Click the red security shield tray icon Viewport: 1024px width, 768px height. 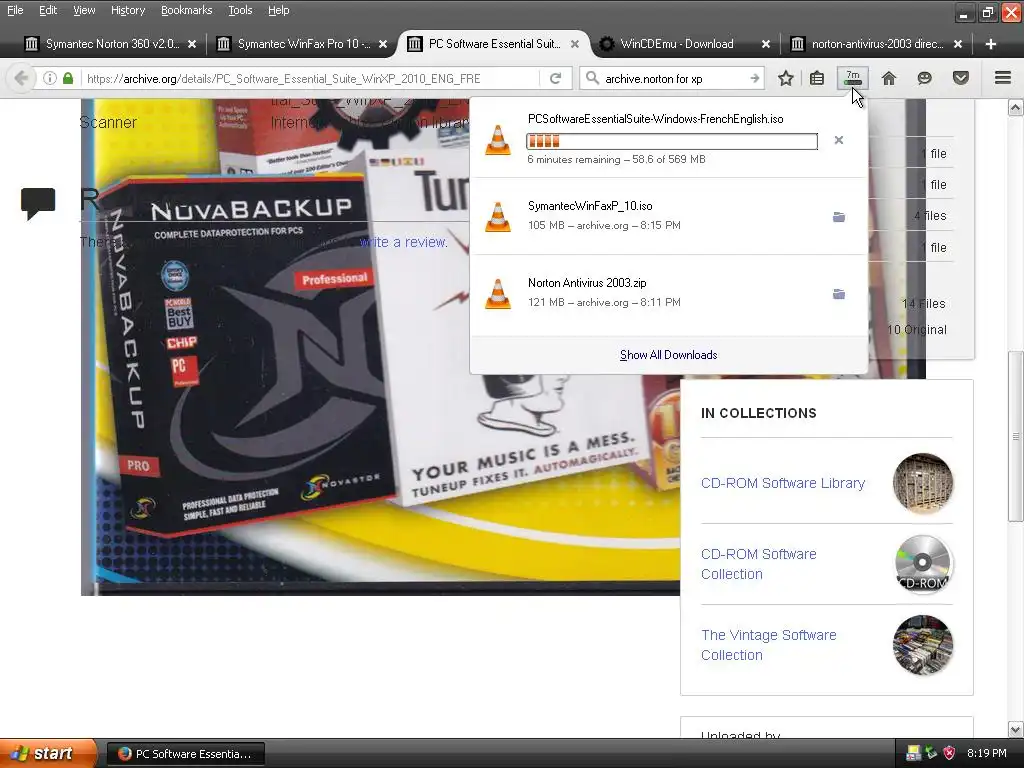[950, 753]
